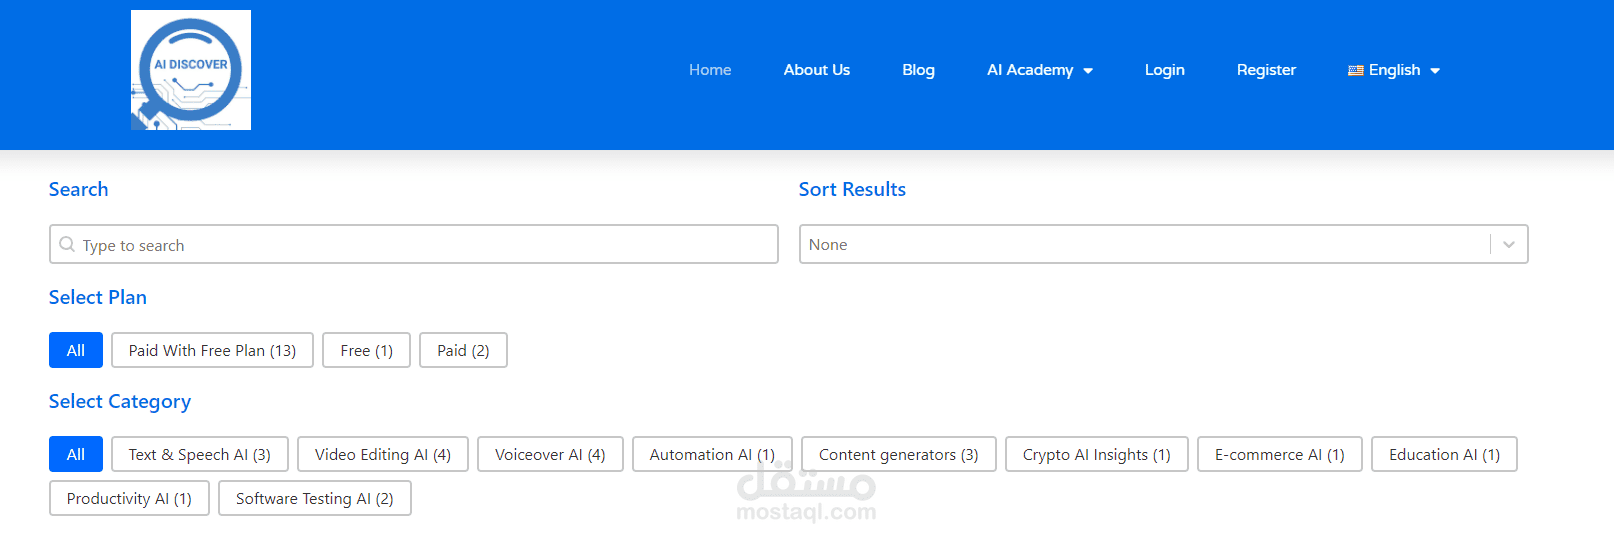The width and height of the screenshot is (1614, 535).
Task: Open the About Us page
Action: pyautogui.click(x=817, y=70)
